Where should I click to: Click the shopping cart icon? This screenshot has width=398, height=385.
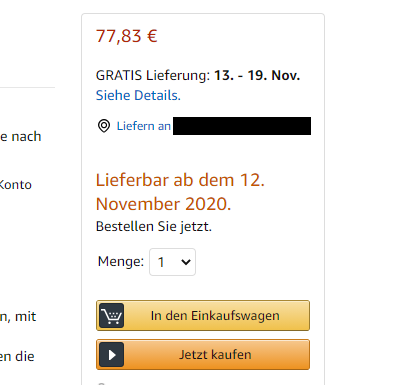coord(111,315)
